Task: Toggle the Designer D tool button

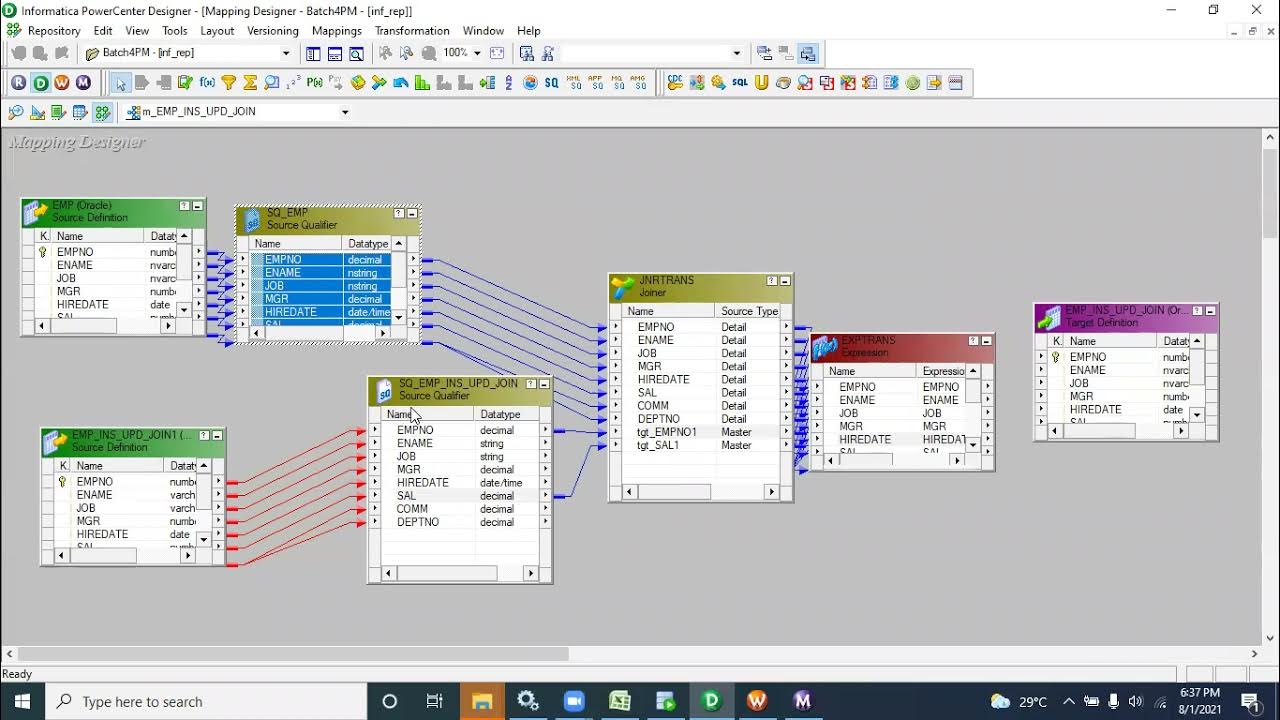Action: [40, 83]
